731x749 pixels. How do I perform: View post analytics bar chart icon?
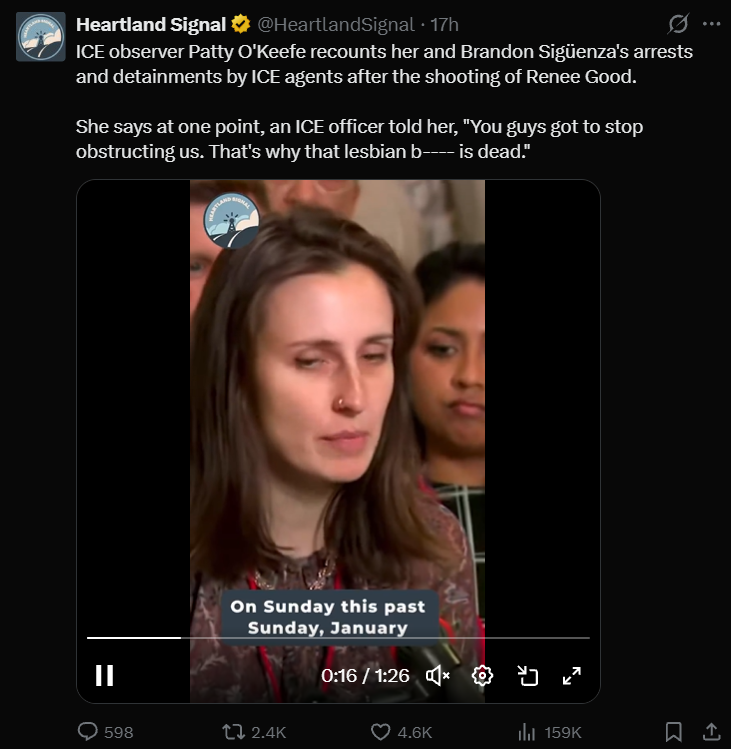[x=527, y=731]
